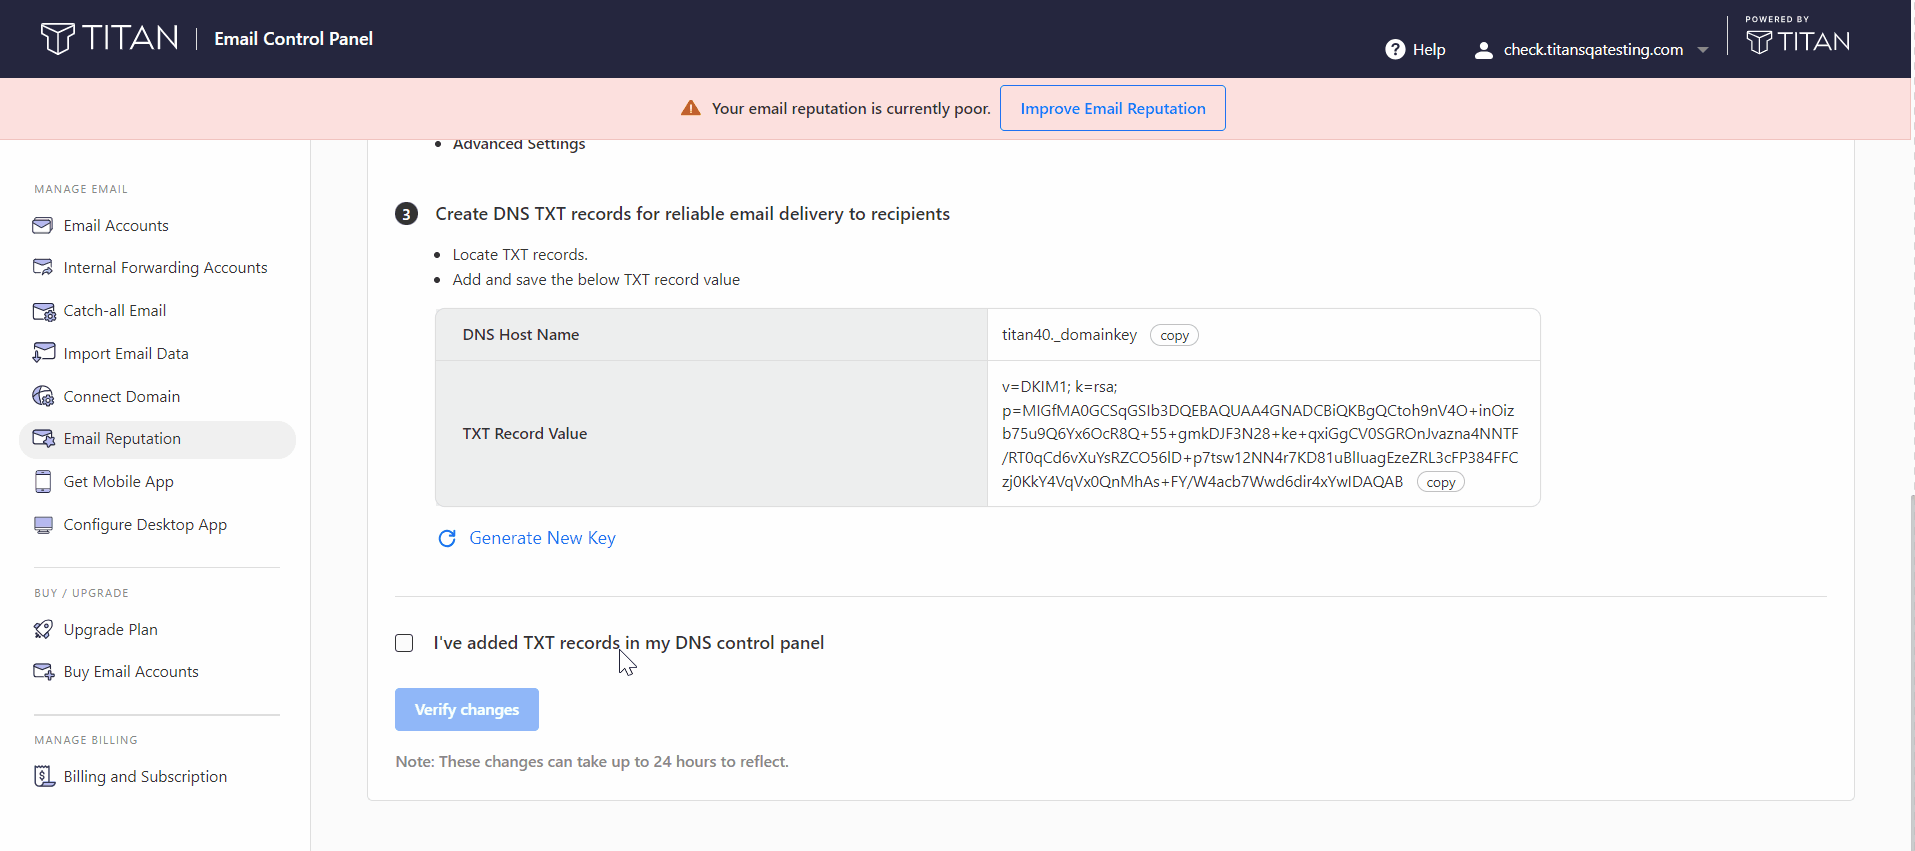Screen dimensions: 1915x851
Task: Click the Verify changes button
Action: (467, 709)
